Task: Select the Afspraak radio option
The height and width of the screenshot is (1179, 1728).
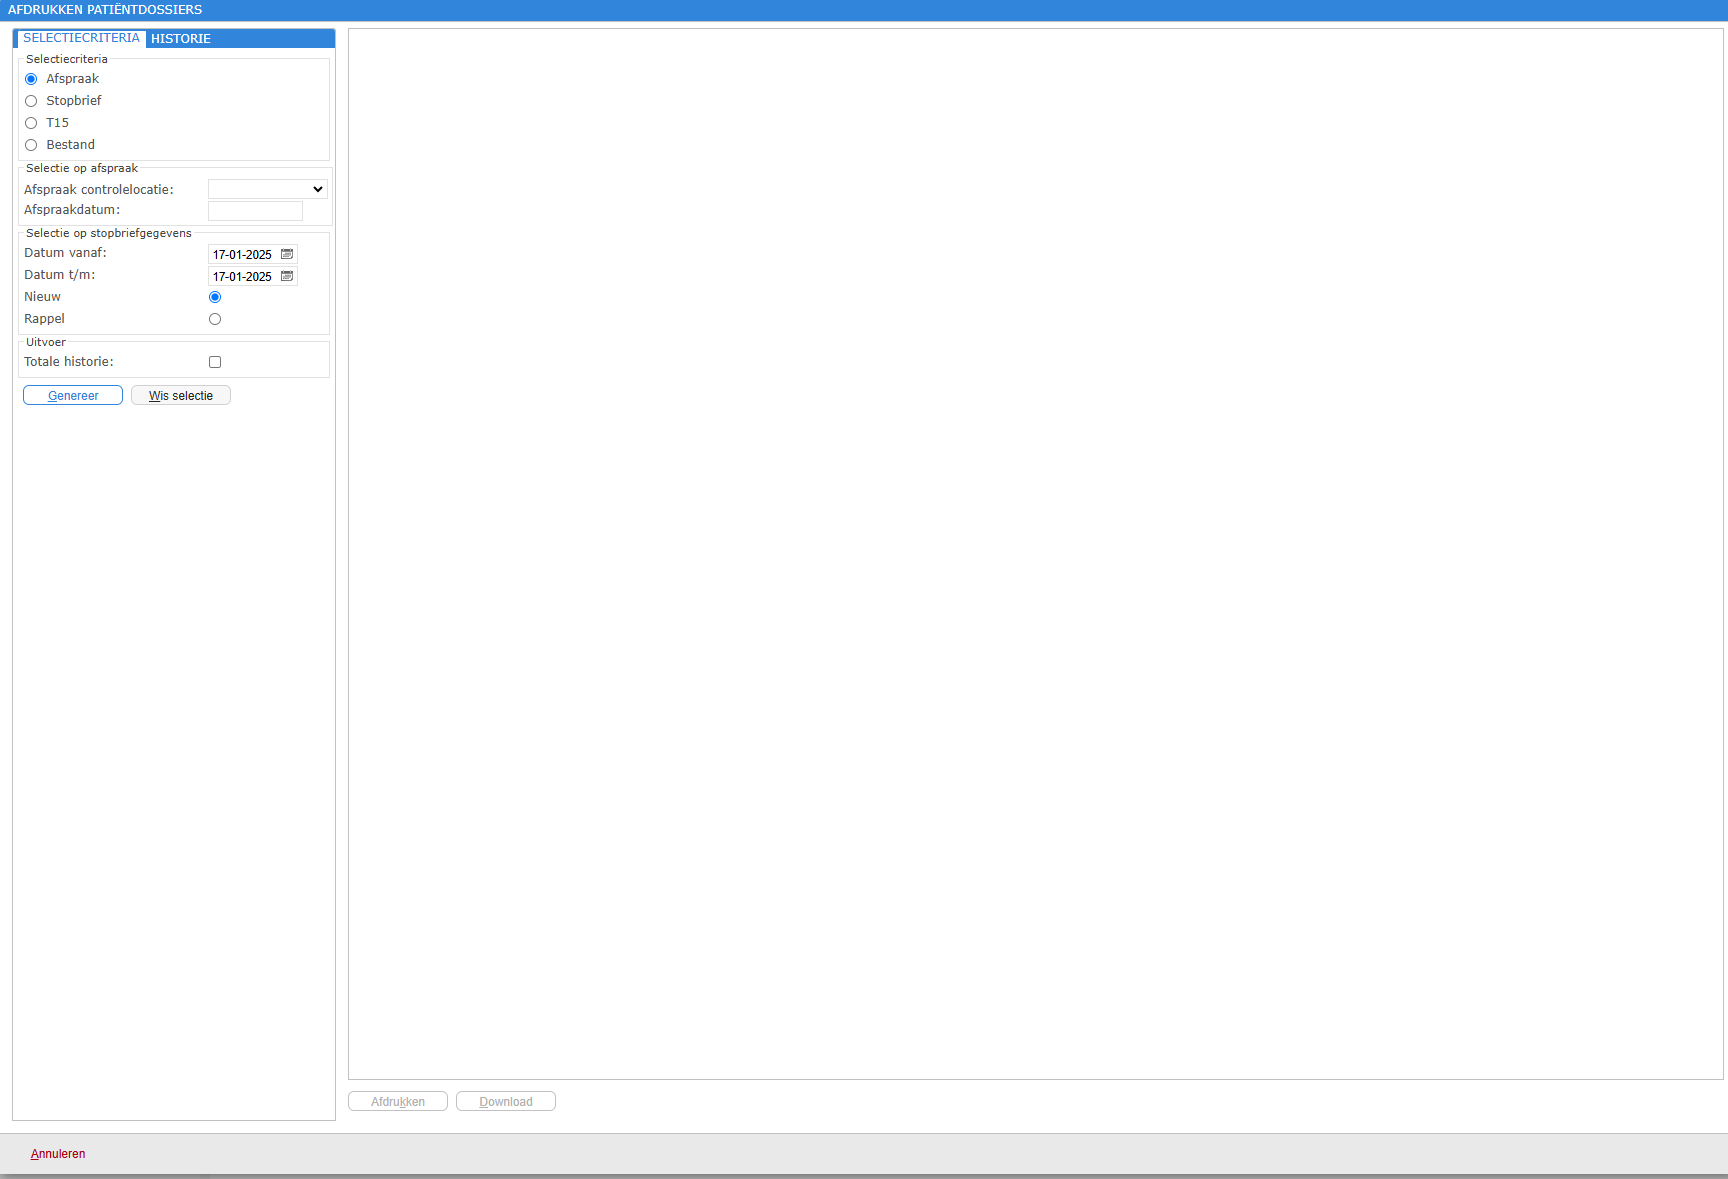Action: (x=31, y=79)
